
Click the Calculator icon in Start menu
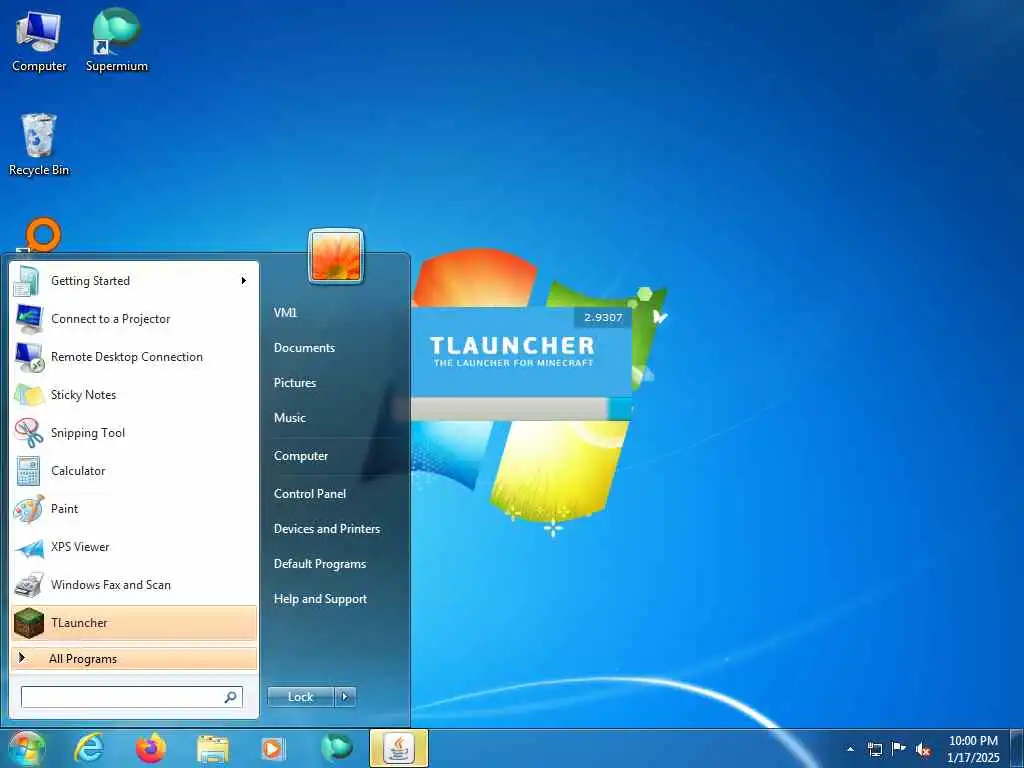(x=29, y=471)
